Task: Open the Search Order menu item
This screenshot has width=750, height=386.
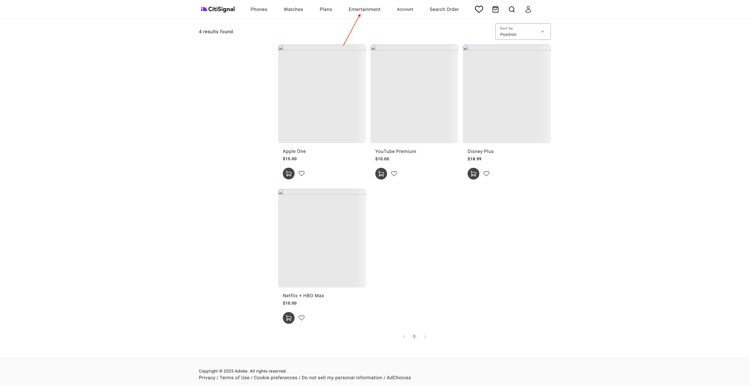Action: pyautogui.click(x=444, y=10)
